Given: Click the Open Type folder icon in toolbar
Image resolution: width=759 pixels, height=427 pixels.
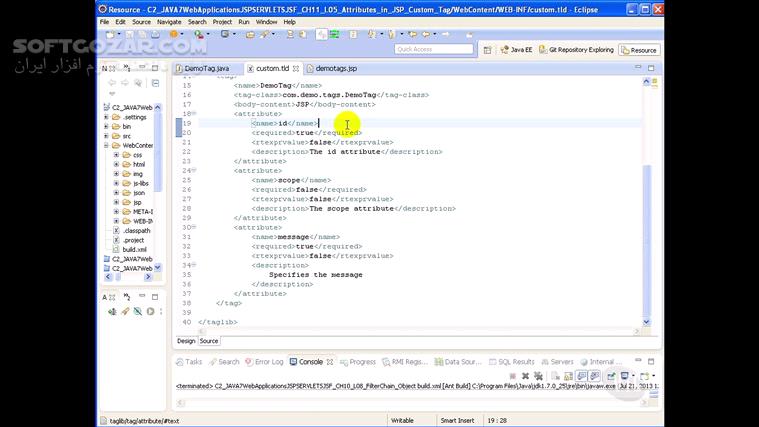Looking at the screenshot, I should (x=250, y=35).
